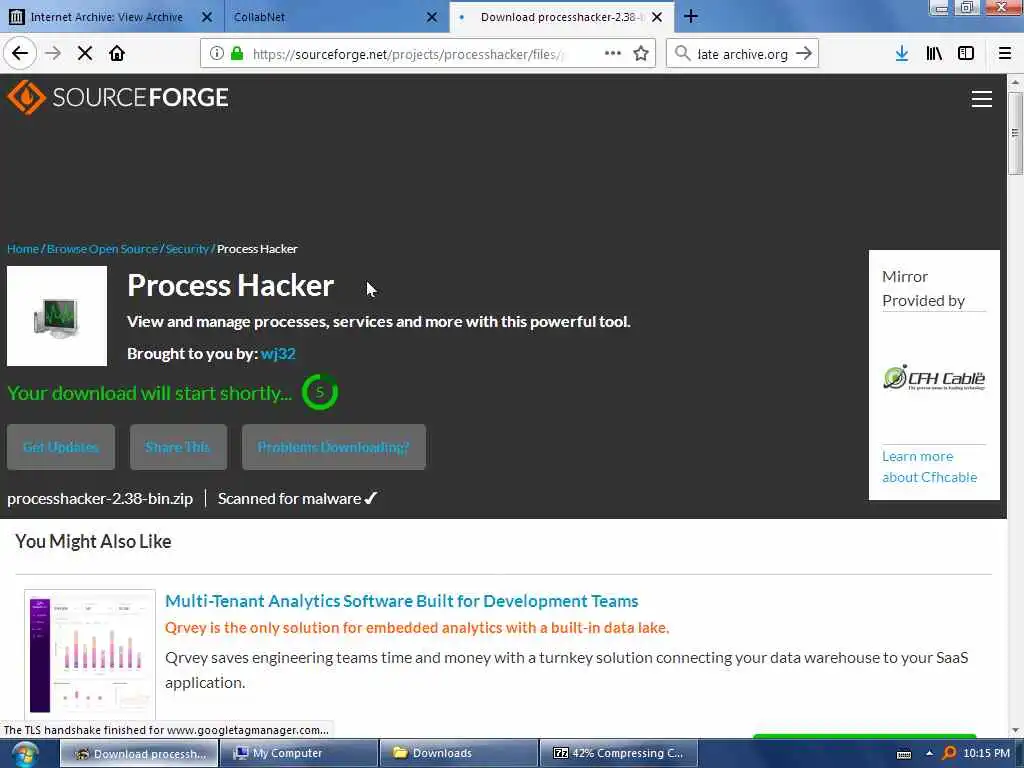Open the downloads arrow in toolbar
This screenshot has height=768, width=1024.
point(902,54)
